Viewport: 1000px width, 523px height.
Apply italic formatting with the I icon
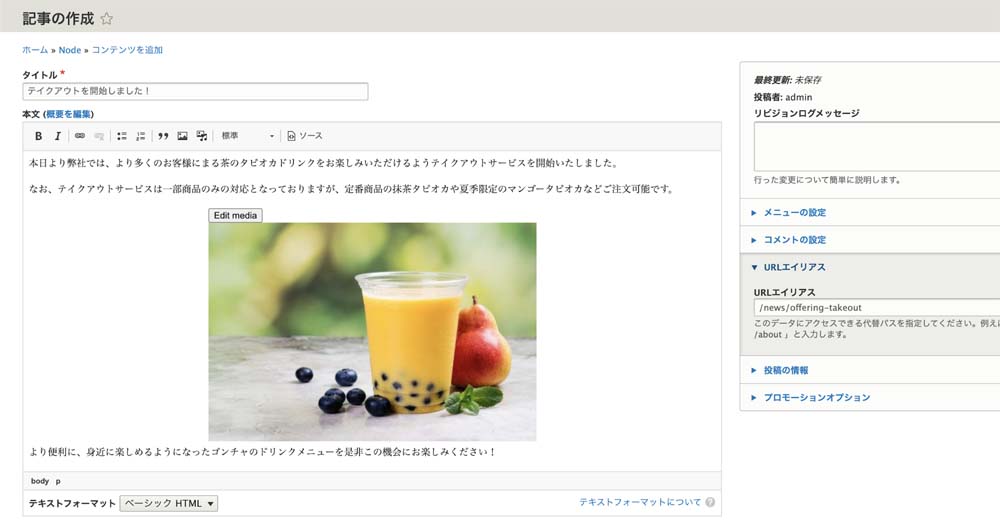tap(57, 136)
